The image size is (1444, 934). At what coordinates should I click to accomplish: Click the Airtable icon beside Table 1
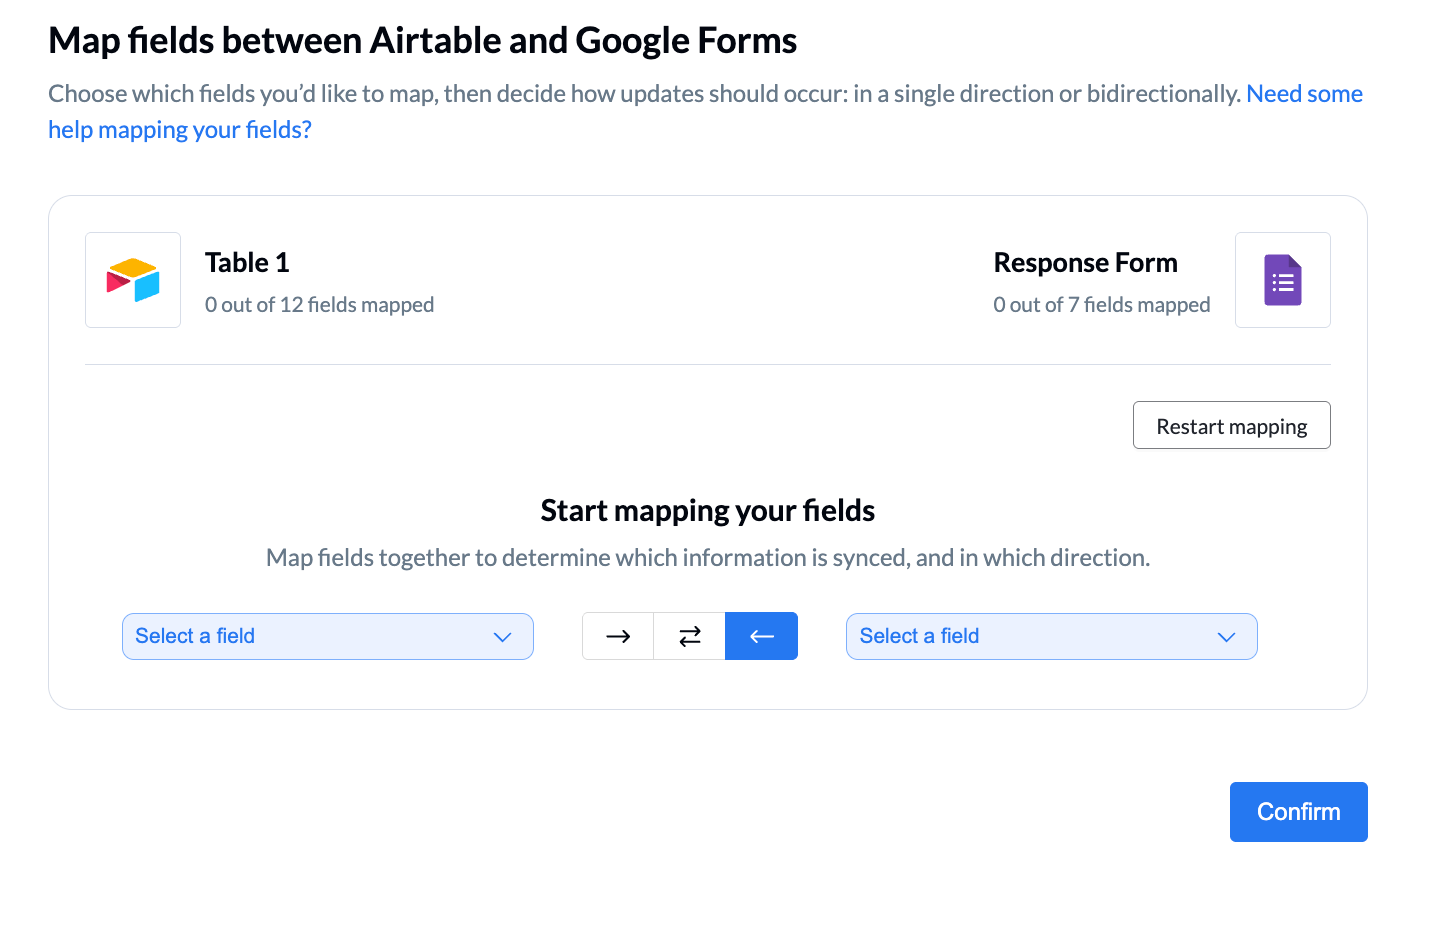132,280
